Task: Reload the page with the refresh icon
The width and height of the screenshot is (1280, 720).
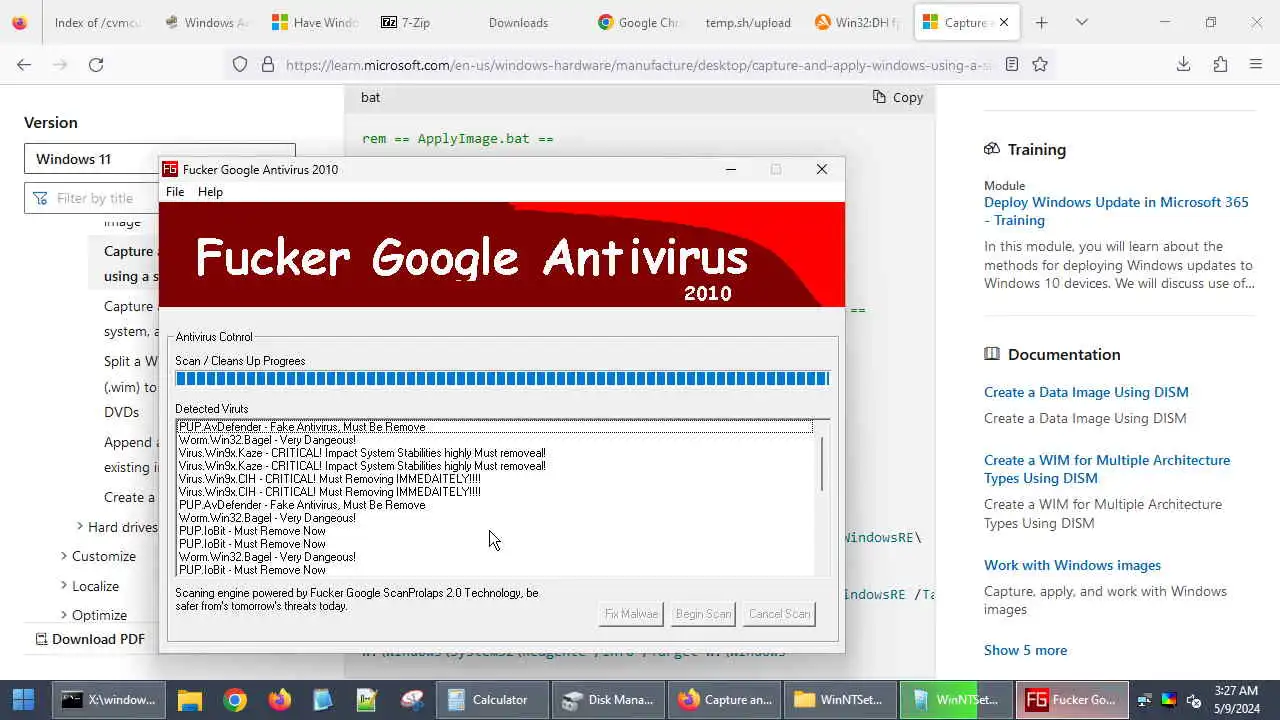Action: (x=96, y=64)
